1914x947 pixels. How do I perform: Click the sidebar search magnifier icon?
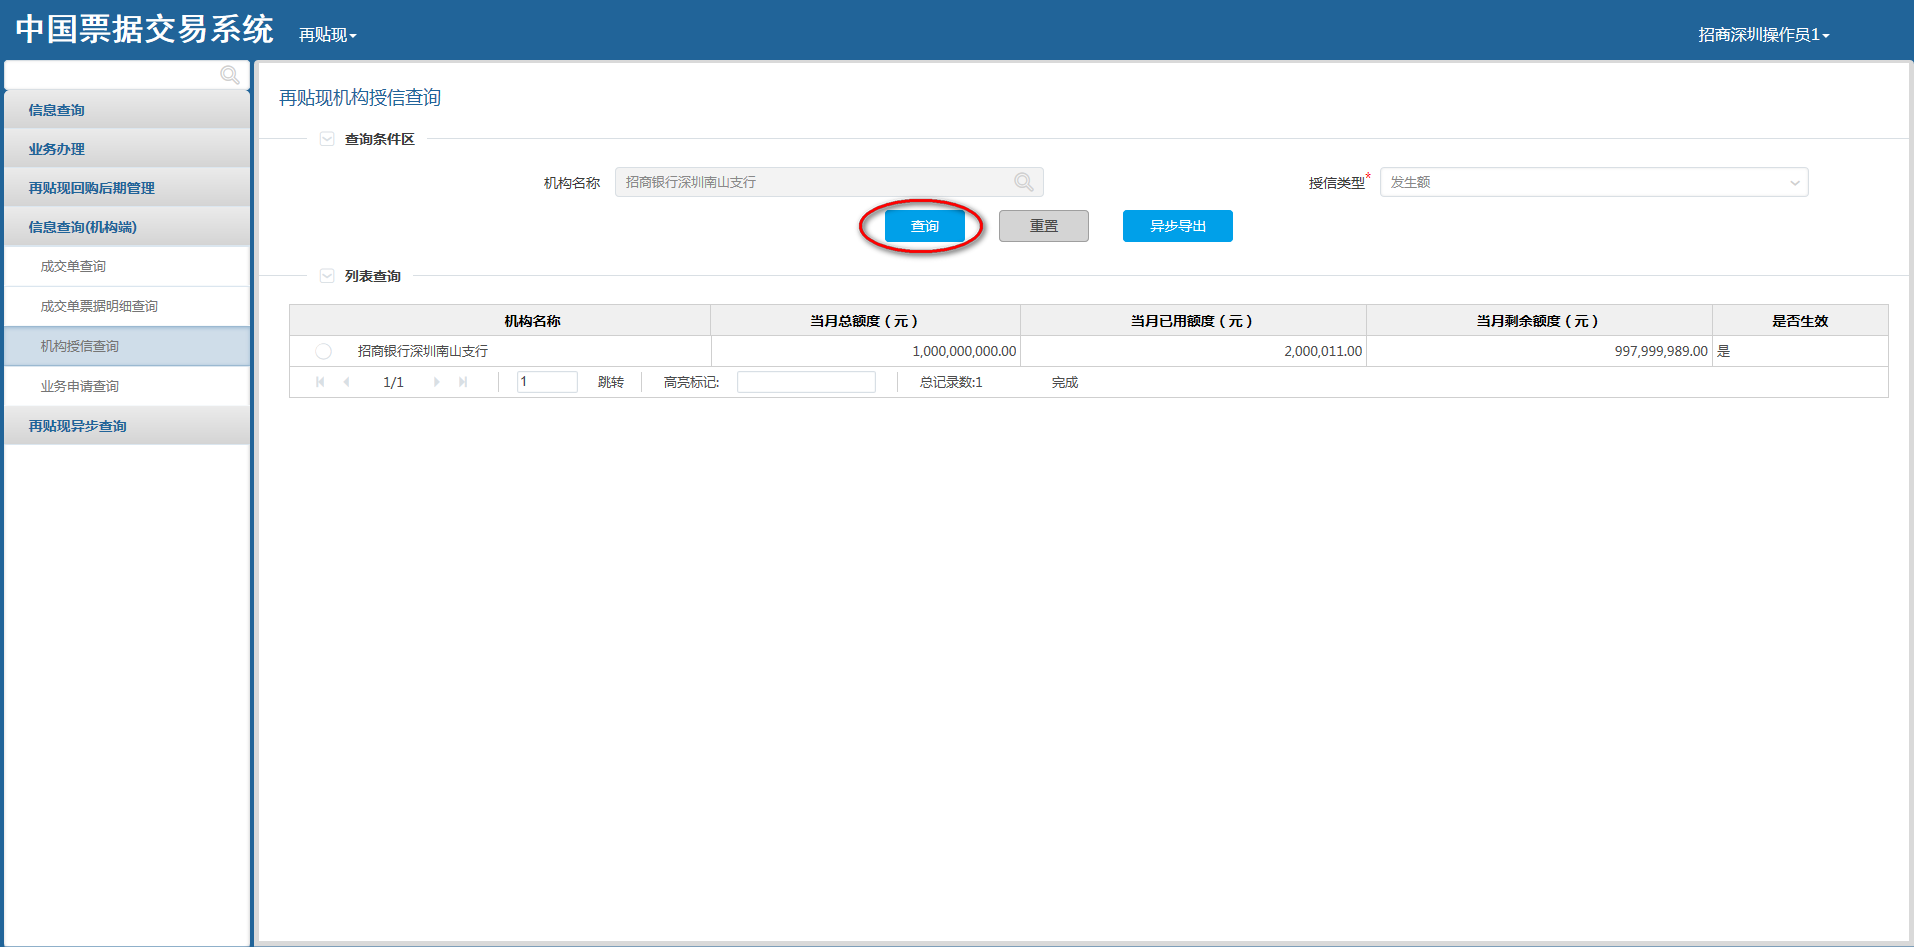point(229,75)
